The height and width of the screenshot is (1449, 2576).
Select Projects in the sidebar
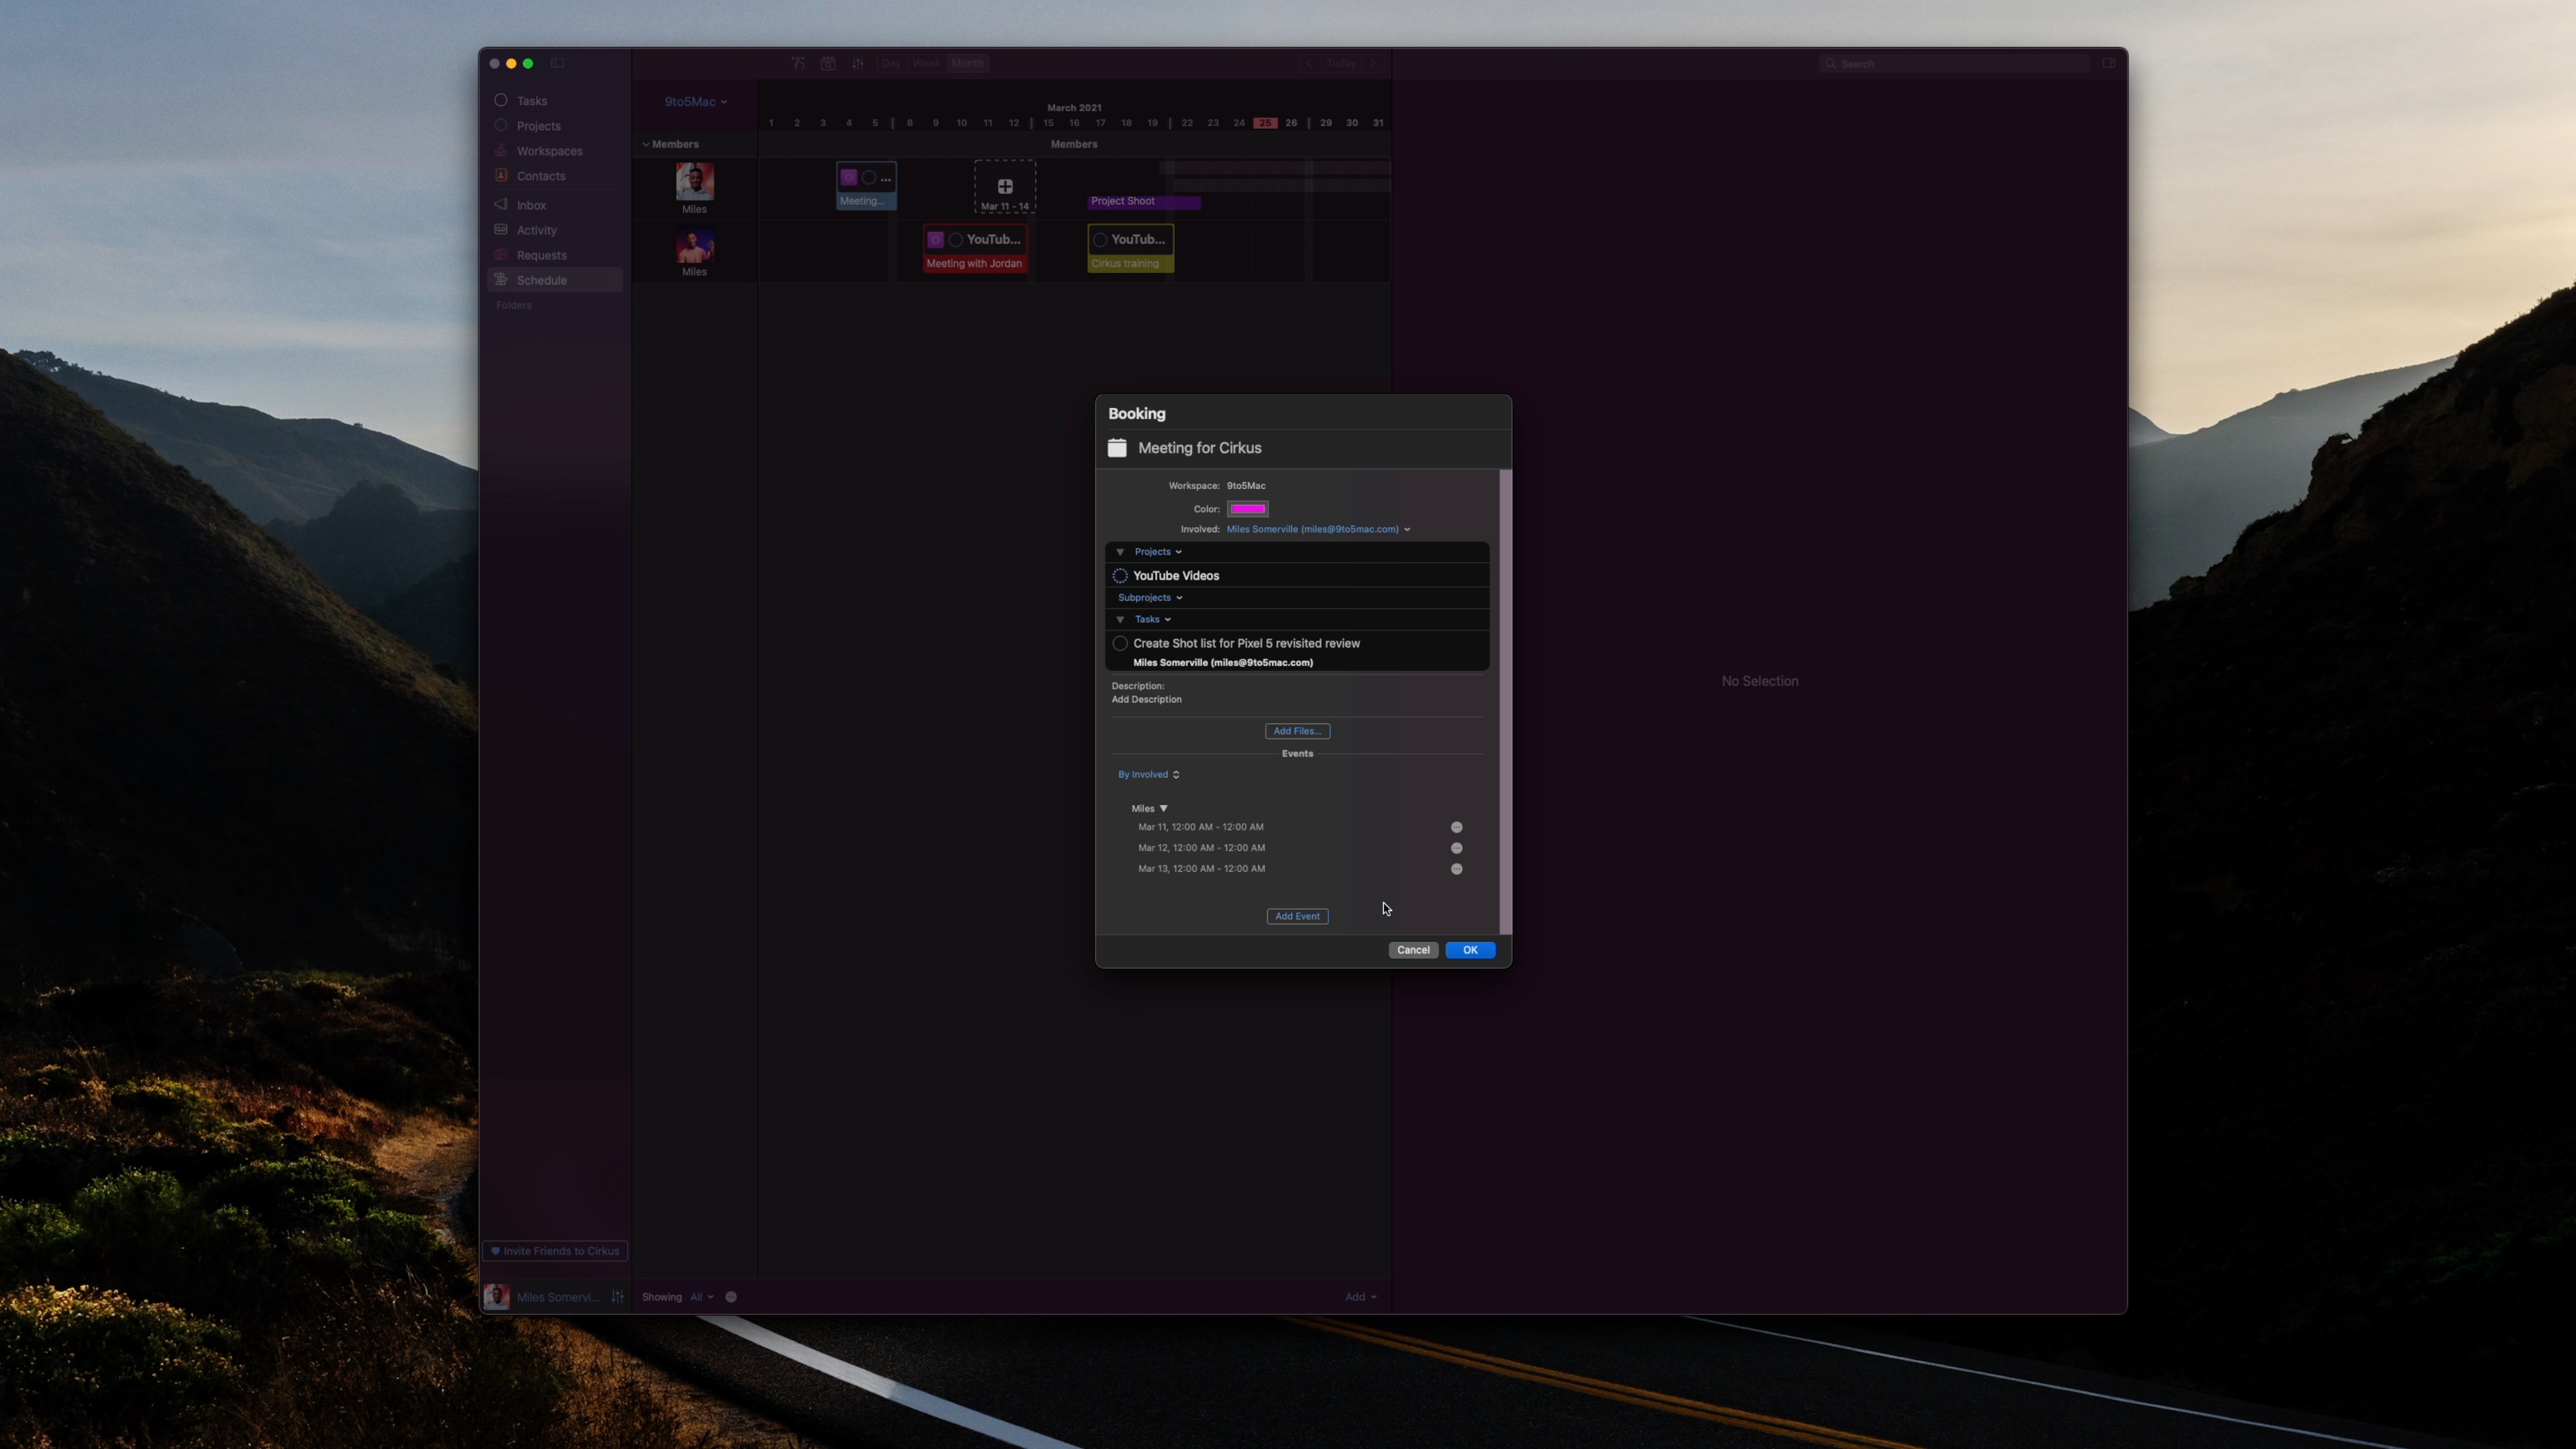pos(539,125)
